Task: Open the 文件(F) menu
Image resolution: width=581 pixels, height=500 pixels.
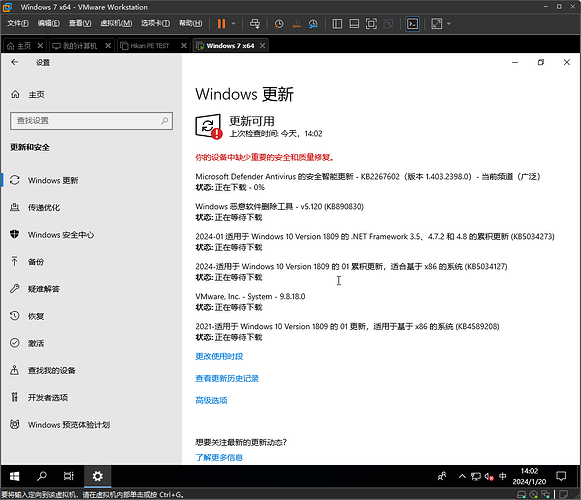Action: pyautogui.click(x=18, y=23)
